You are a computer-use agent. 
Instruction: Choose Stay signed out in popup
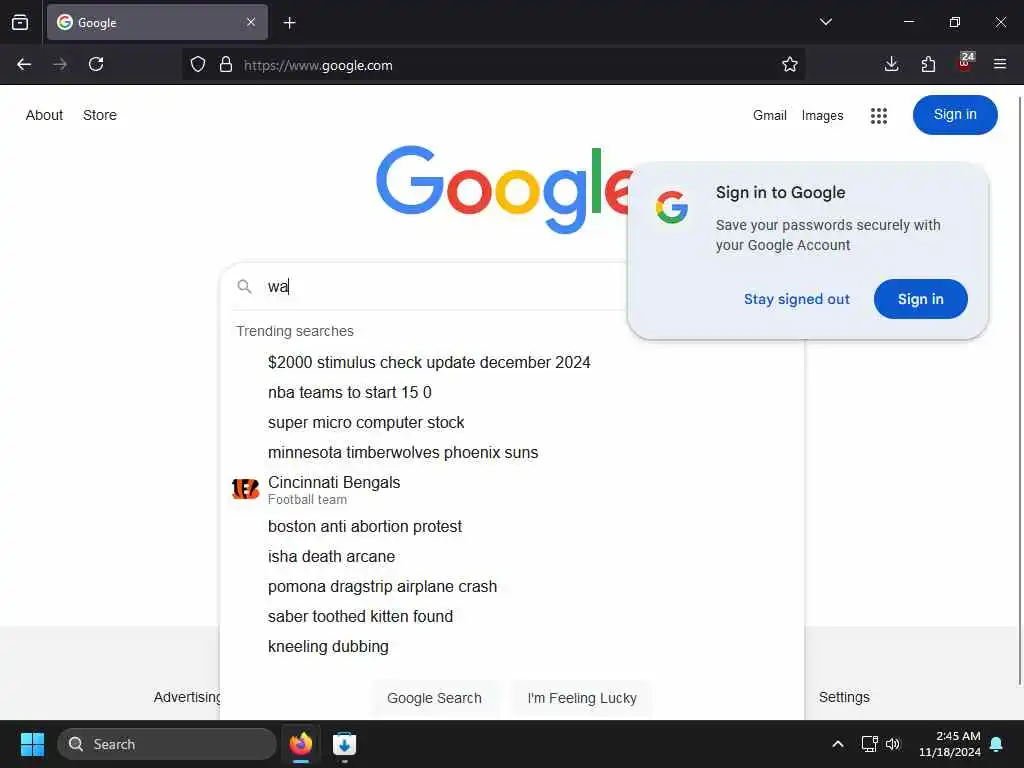point(797,299)
